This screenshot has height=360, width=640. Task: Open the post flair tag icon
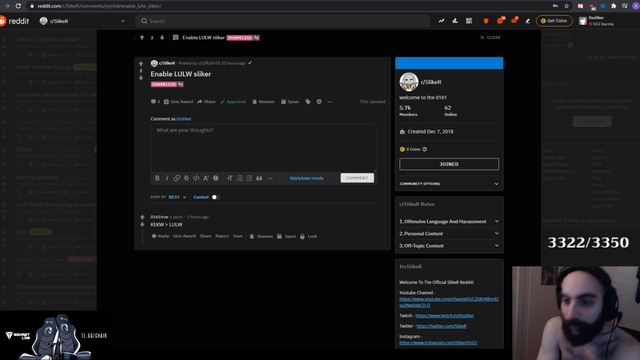click(308, 102)
